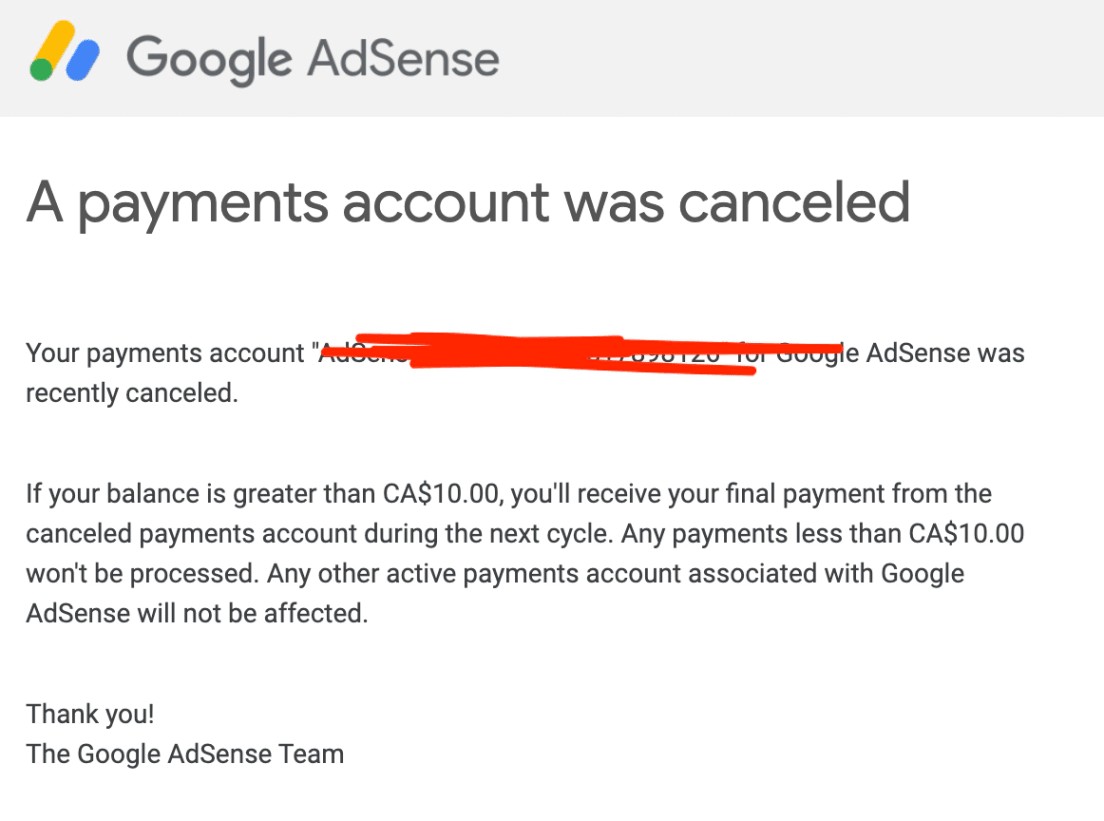Screen dimensions: 1104x821
Task: Click the "AdSense will not be affected." line
Action: (197, 613)
